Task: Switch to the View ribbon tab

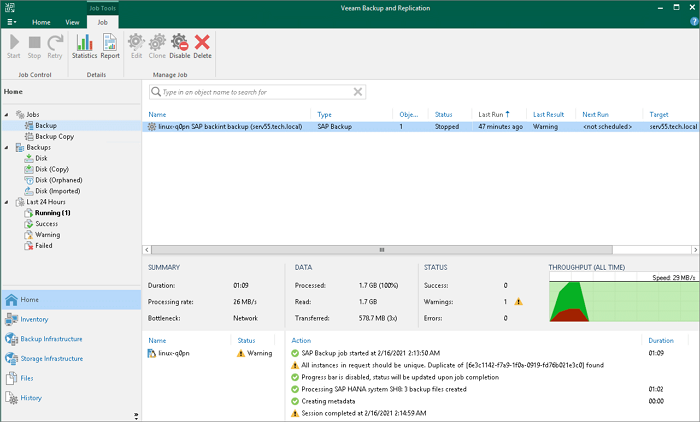Action: pos(72,21)
